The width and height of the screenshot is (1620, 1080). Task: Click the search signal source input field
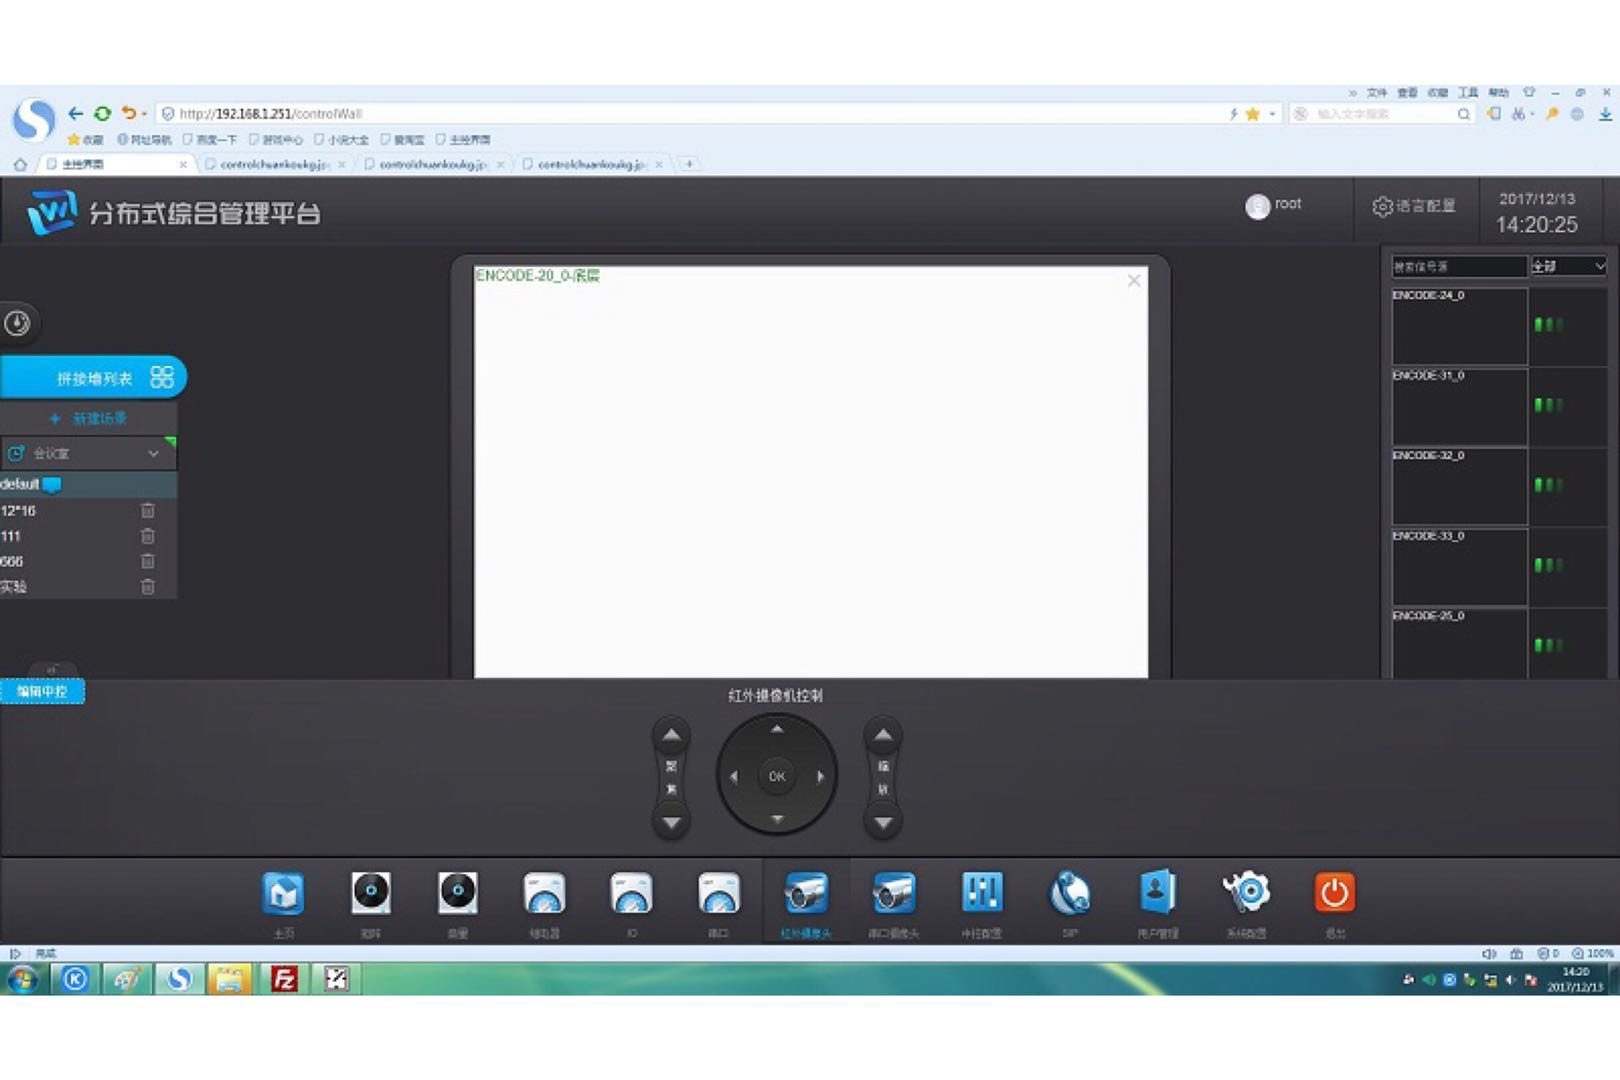[1458, 266]
